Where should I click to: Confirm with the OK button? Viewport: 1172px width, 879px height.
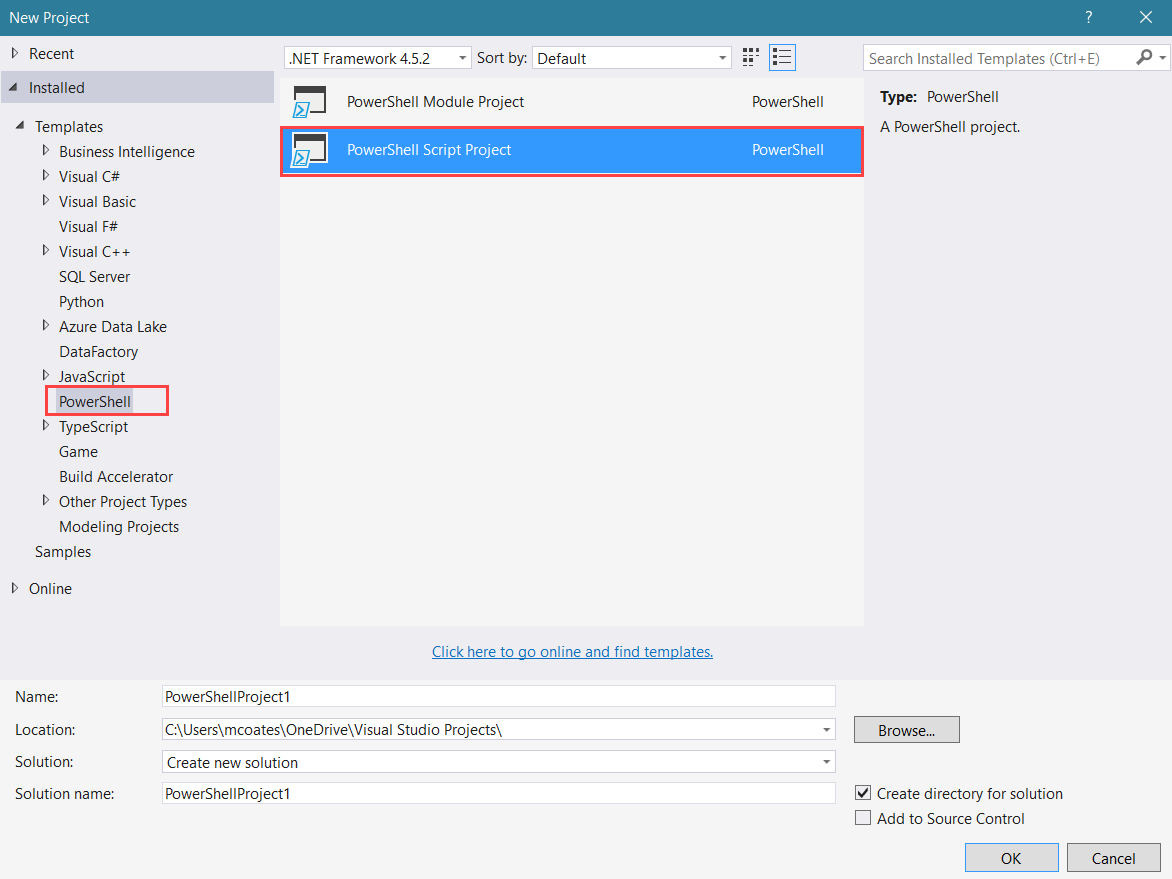(1011, 858)
